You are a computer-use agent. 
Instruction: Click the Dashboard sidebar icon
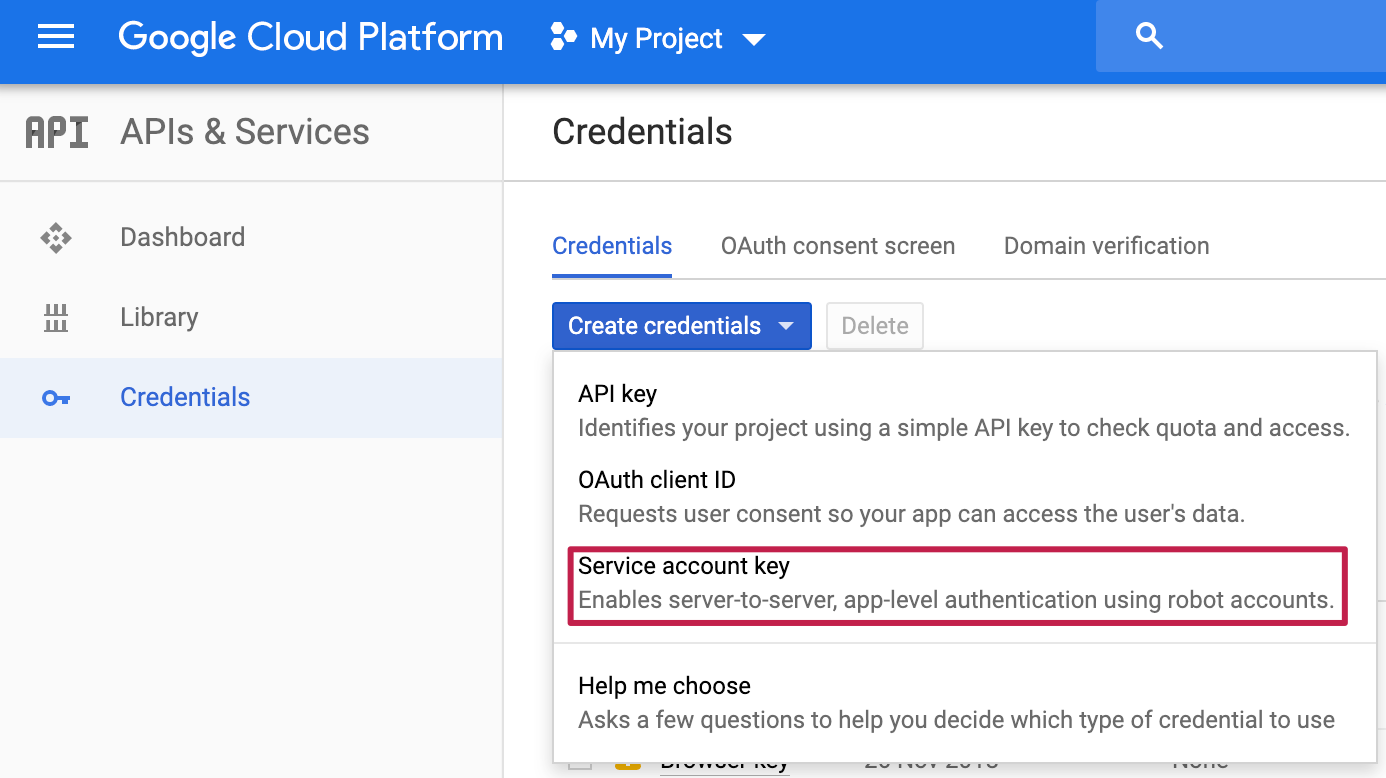(x=56, y=237)
